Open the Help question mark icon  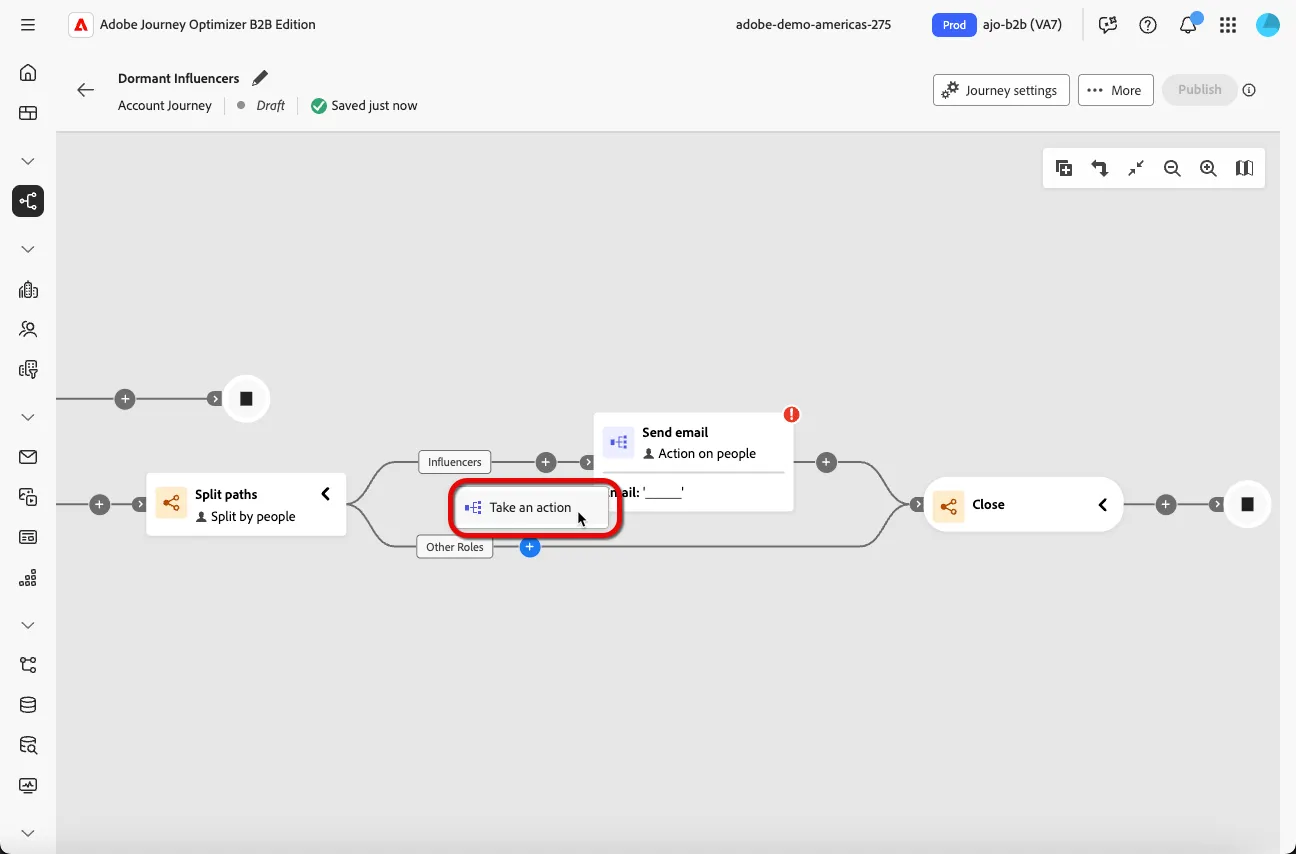tap(1148, 25)
